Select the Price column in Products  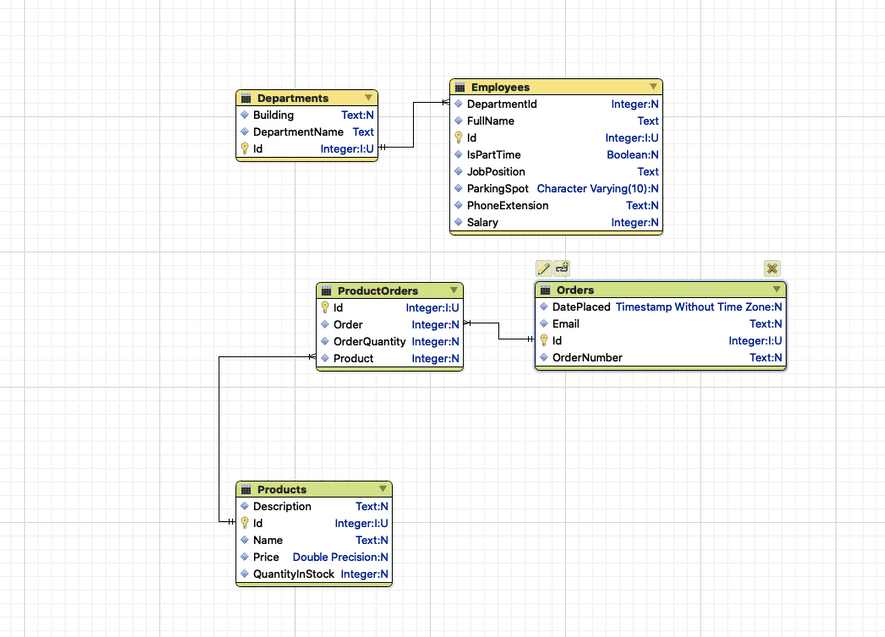[266, 557]
